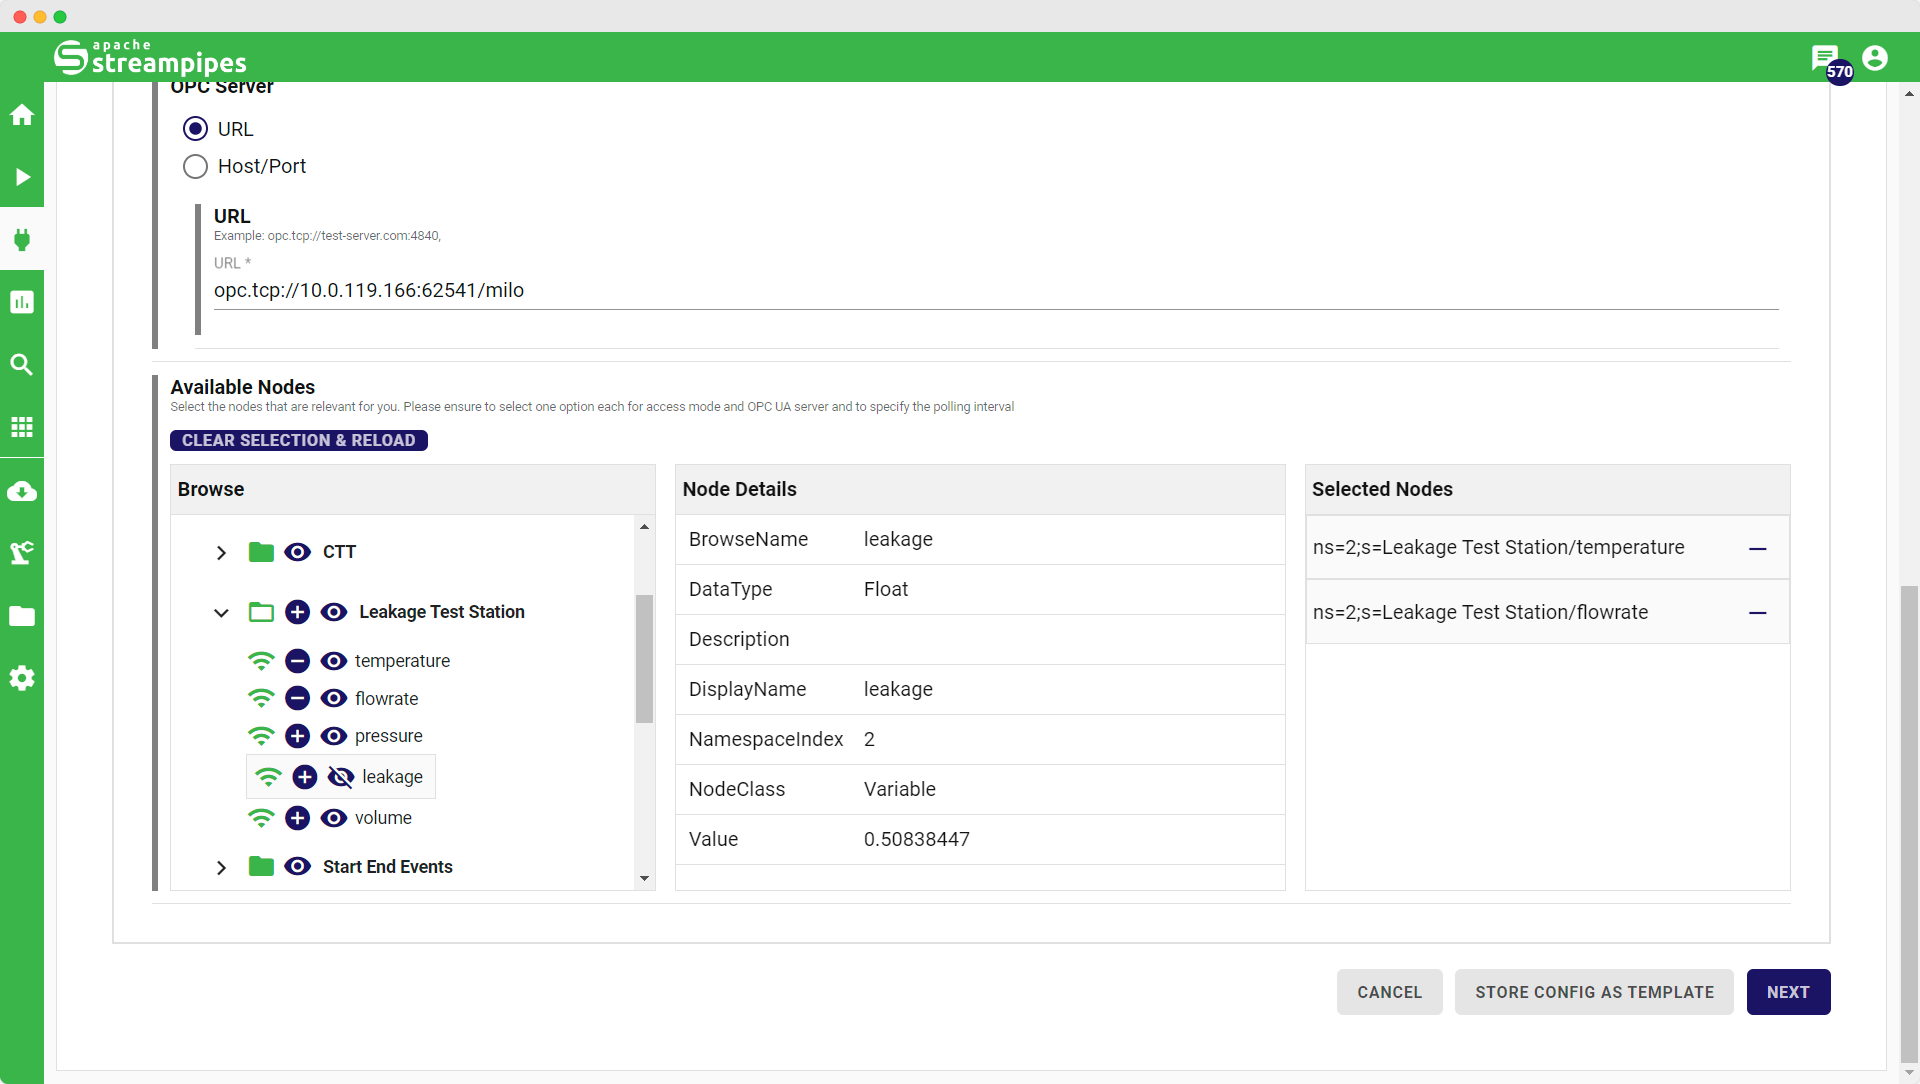Viewport: 1920px width, 1084px height.
Task: Add all Leakage Test Station nodes
Action: [297, 612]
